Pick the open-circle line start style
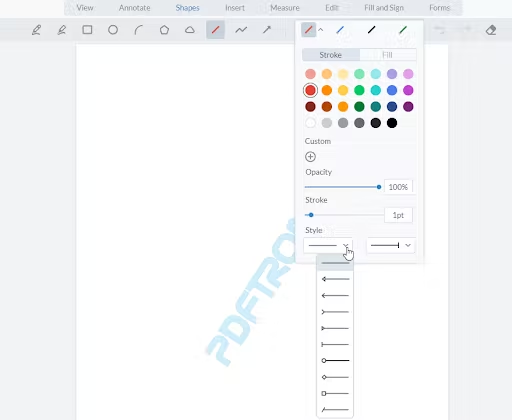The width and height of the screenshot is (512, 420). point(335,360)
